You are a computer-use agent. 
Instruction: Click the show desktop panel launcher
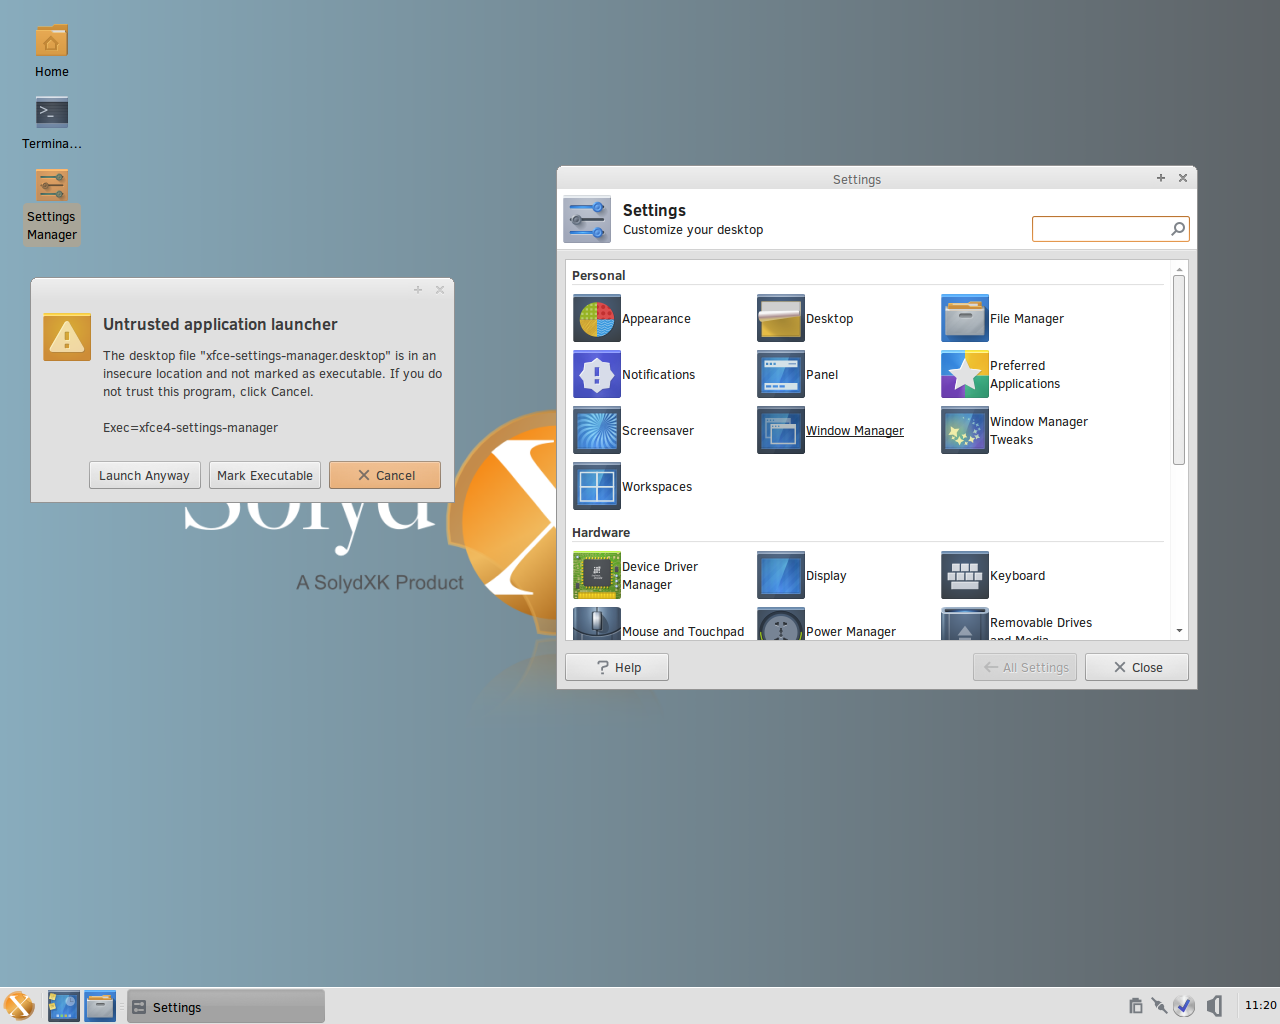[x=63, y=1006]
